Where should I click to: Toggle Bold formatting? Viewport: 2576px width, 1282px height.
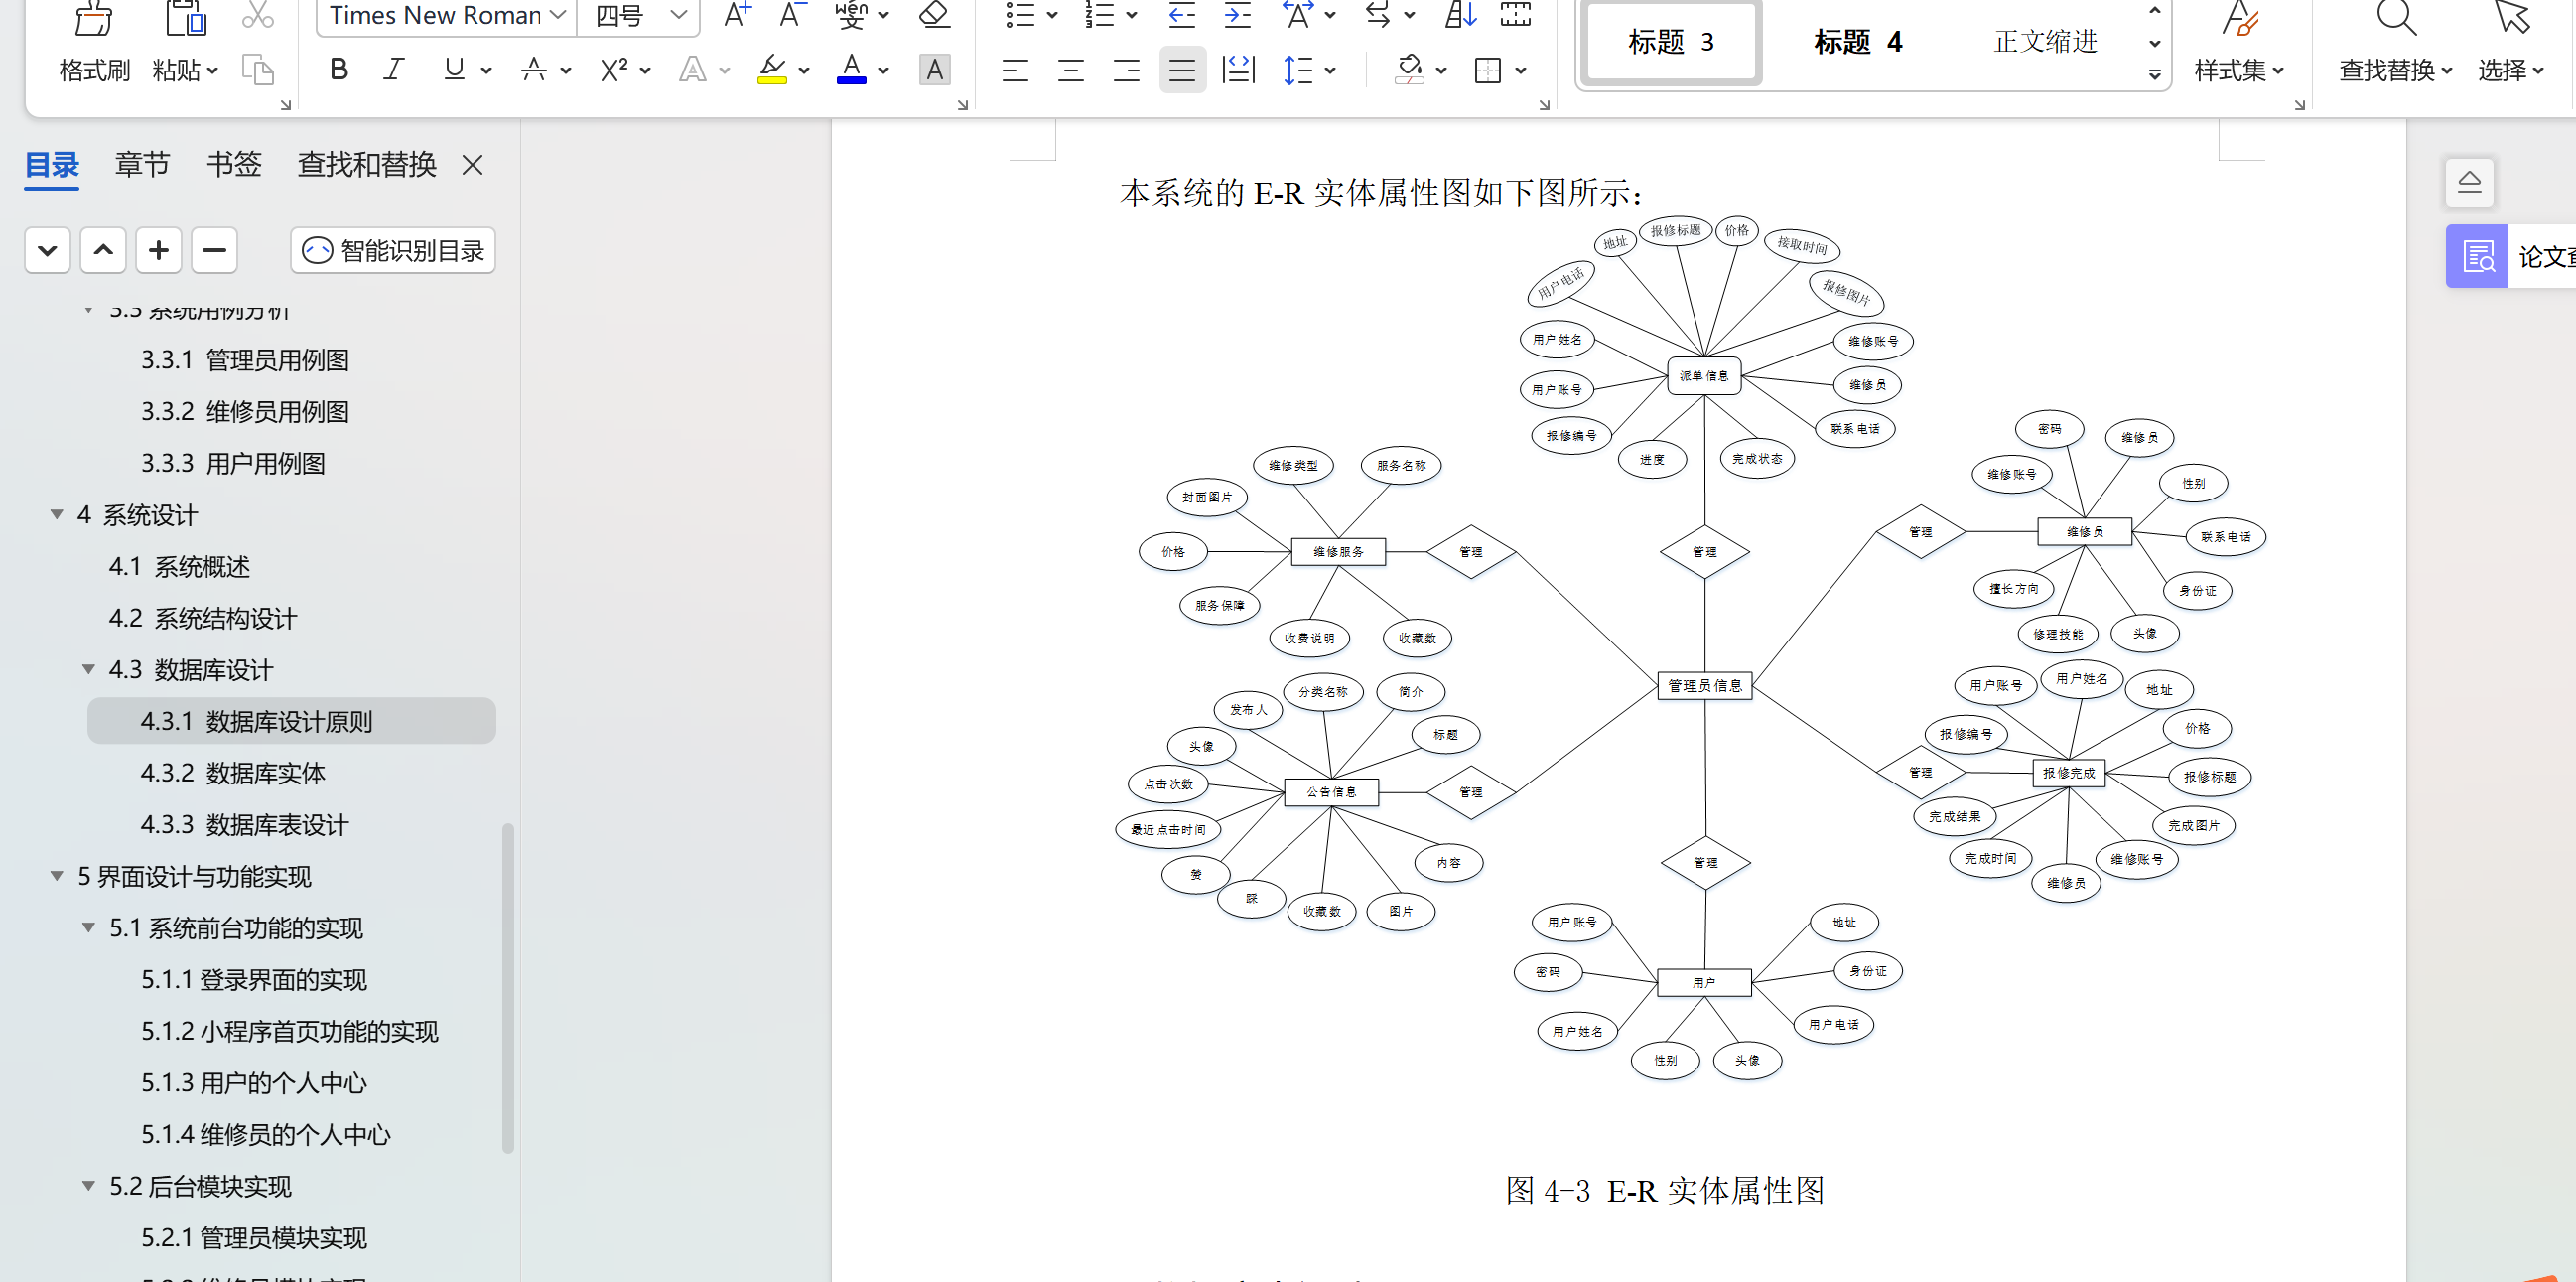point(338,70)
